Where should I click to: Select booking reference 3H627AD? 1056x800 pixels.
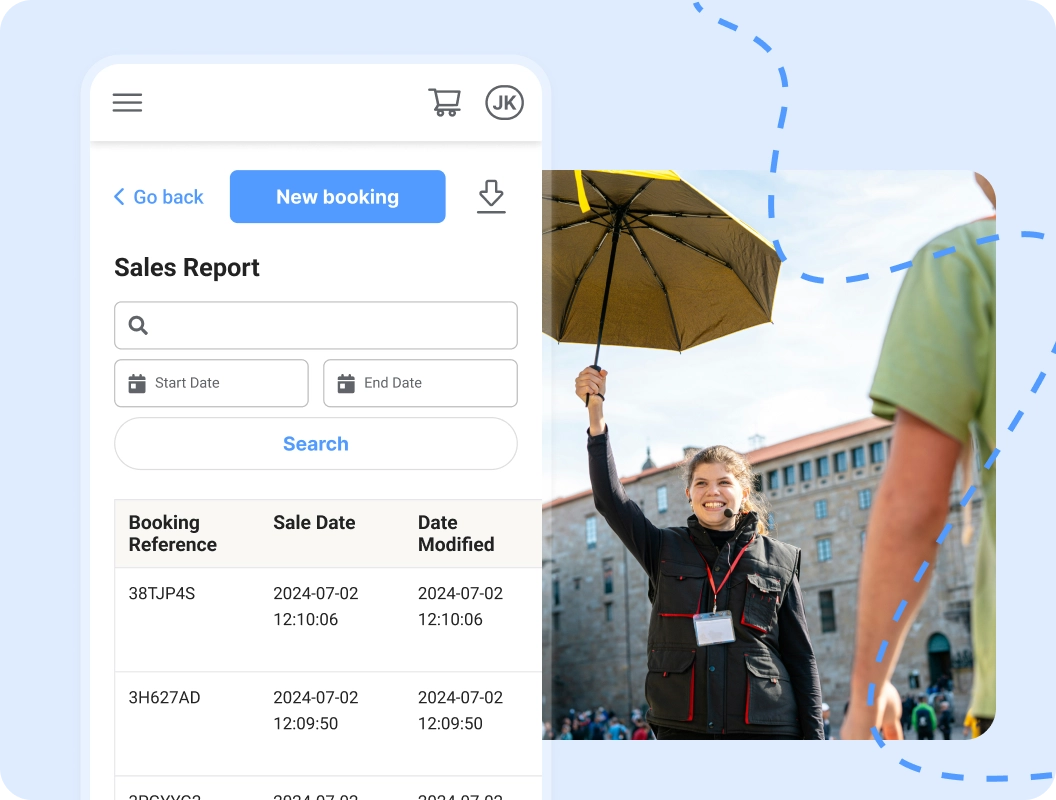click(164, 698)
